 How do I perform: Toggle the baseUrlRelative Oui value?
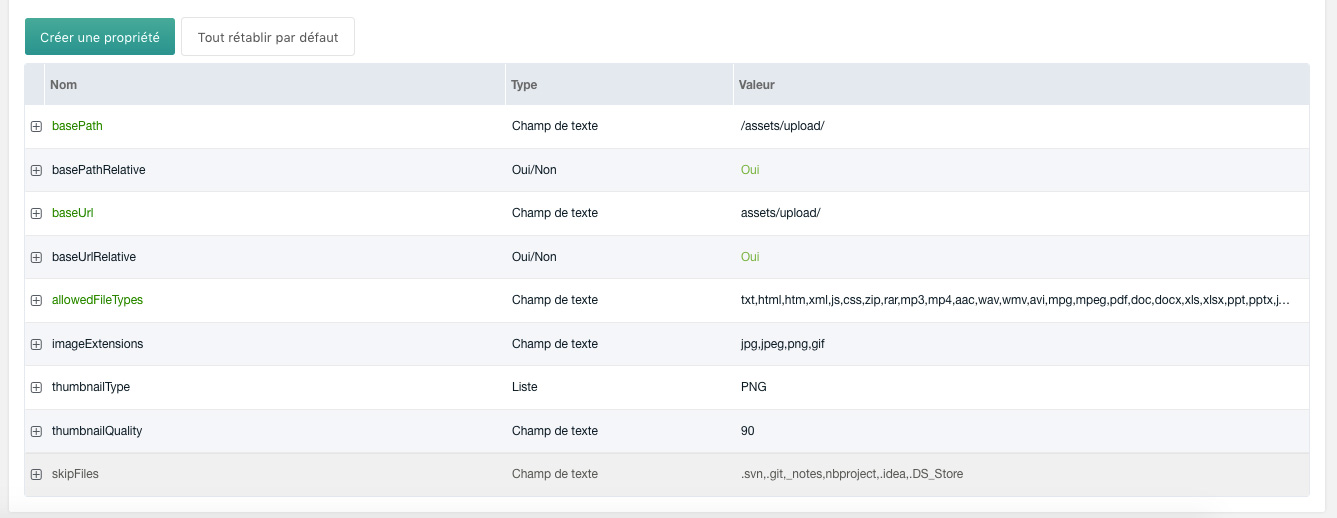[x=750, y=257]
